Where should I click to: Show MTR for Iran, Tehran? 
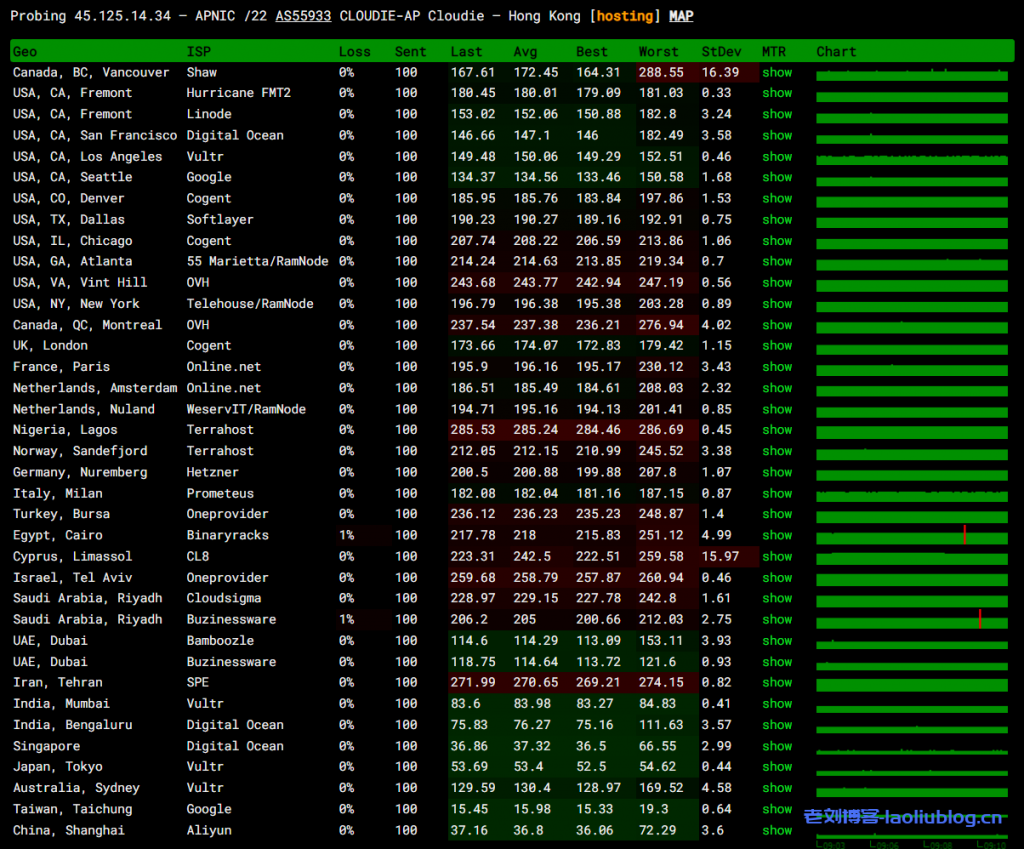click(x=776, y=683)
